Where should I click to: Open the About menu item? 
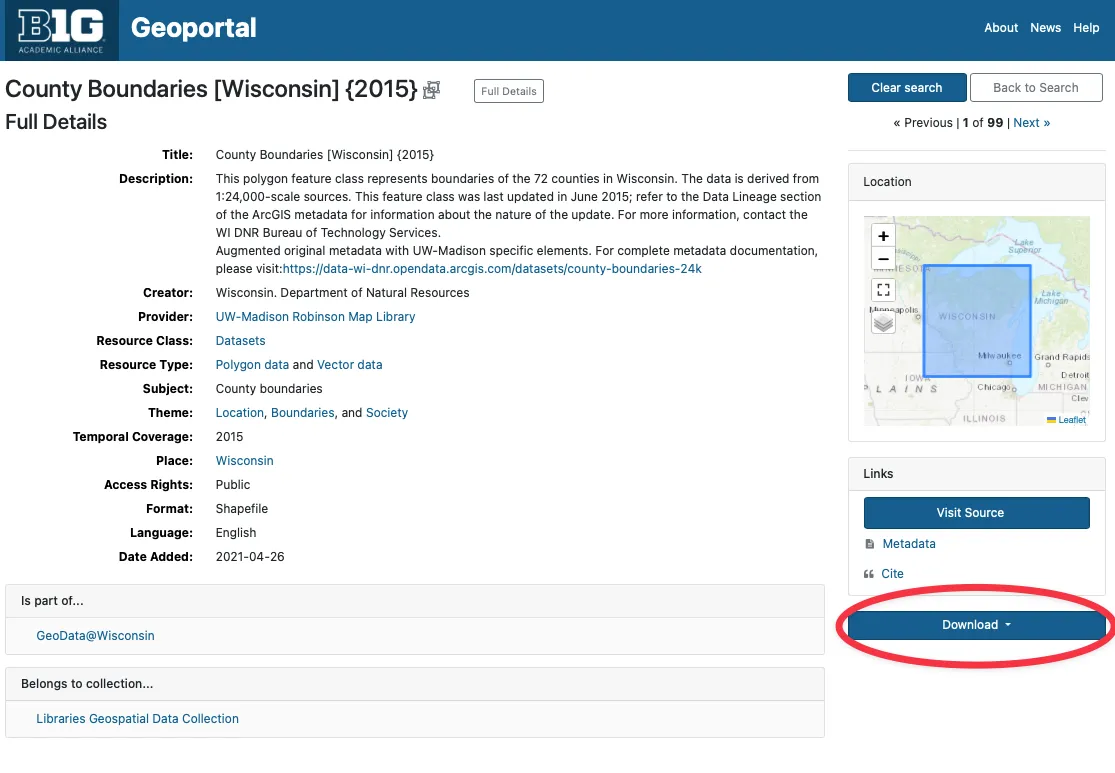tap(1000, 28)
